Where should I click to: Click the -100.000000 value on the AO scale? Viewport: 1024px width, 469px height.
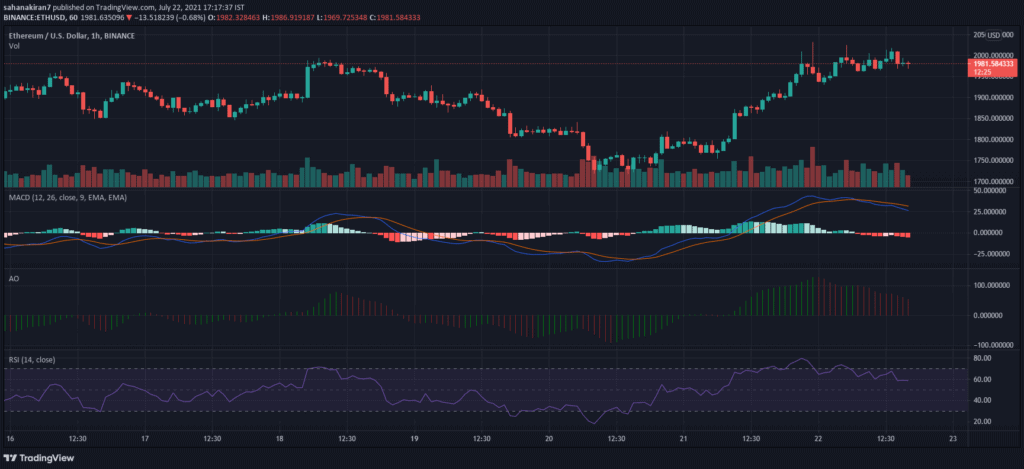(x=993, y=345)
